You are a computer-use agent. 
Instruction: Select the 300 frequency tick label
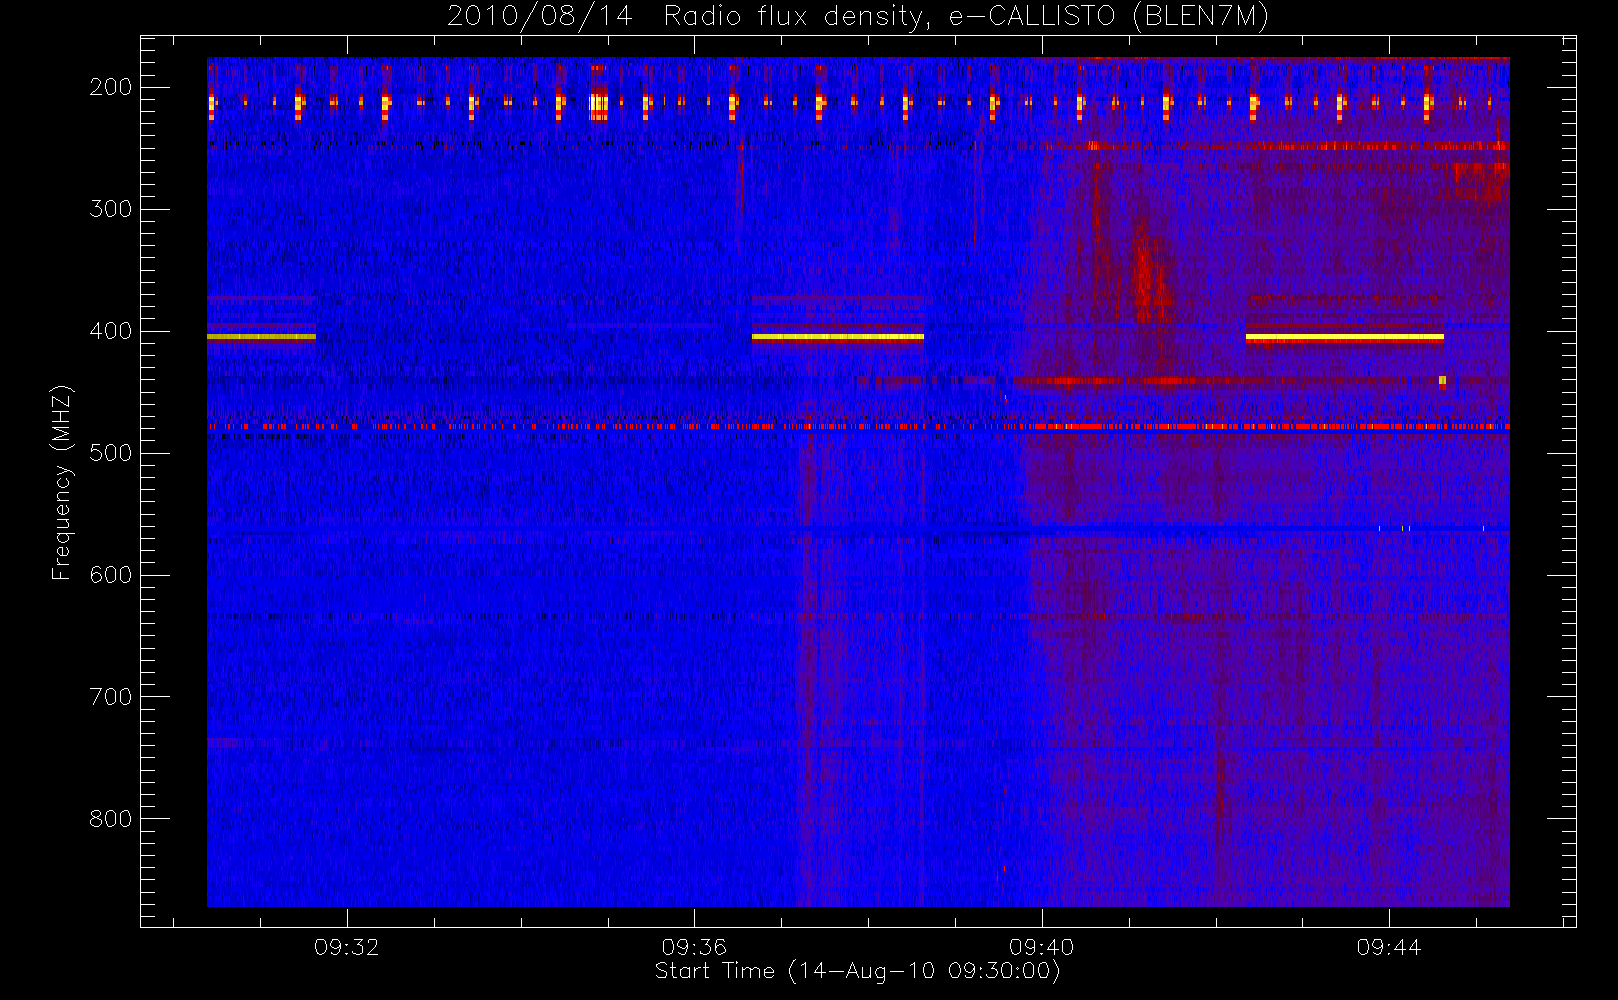111,209
